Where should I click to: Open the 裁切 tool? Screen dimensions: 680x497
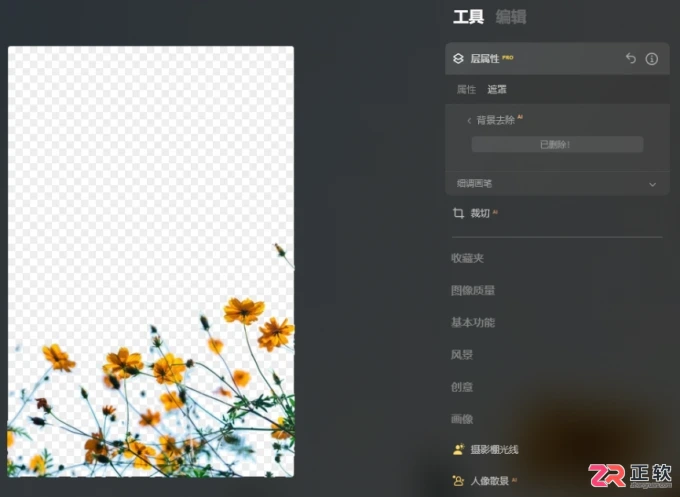click(480, 213)
